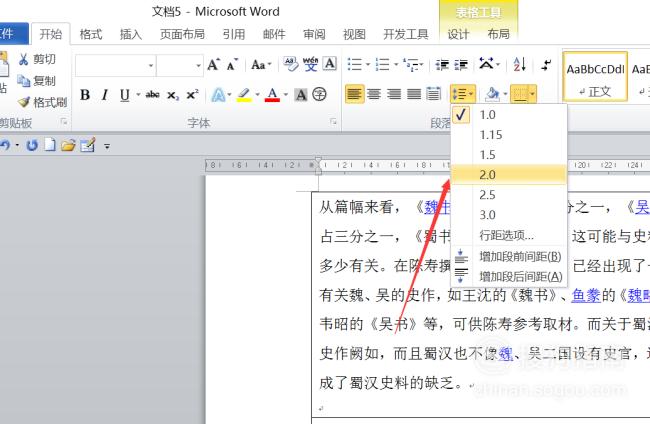Toggle bold formatting (B)
The height and width of the screenshot is (424, 650).
[85, 95]
